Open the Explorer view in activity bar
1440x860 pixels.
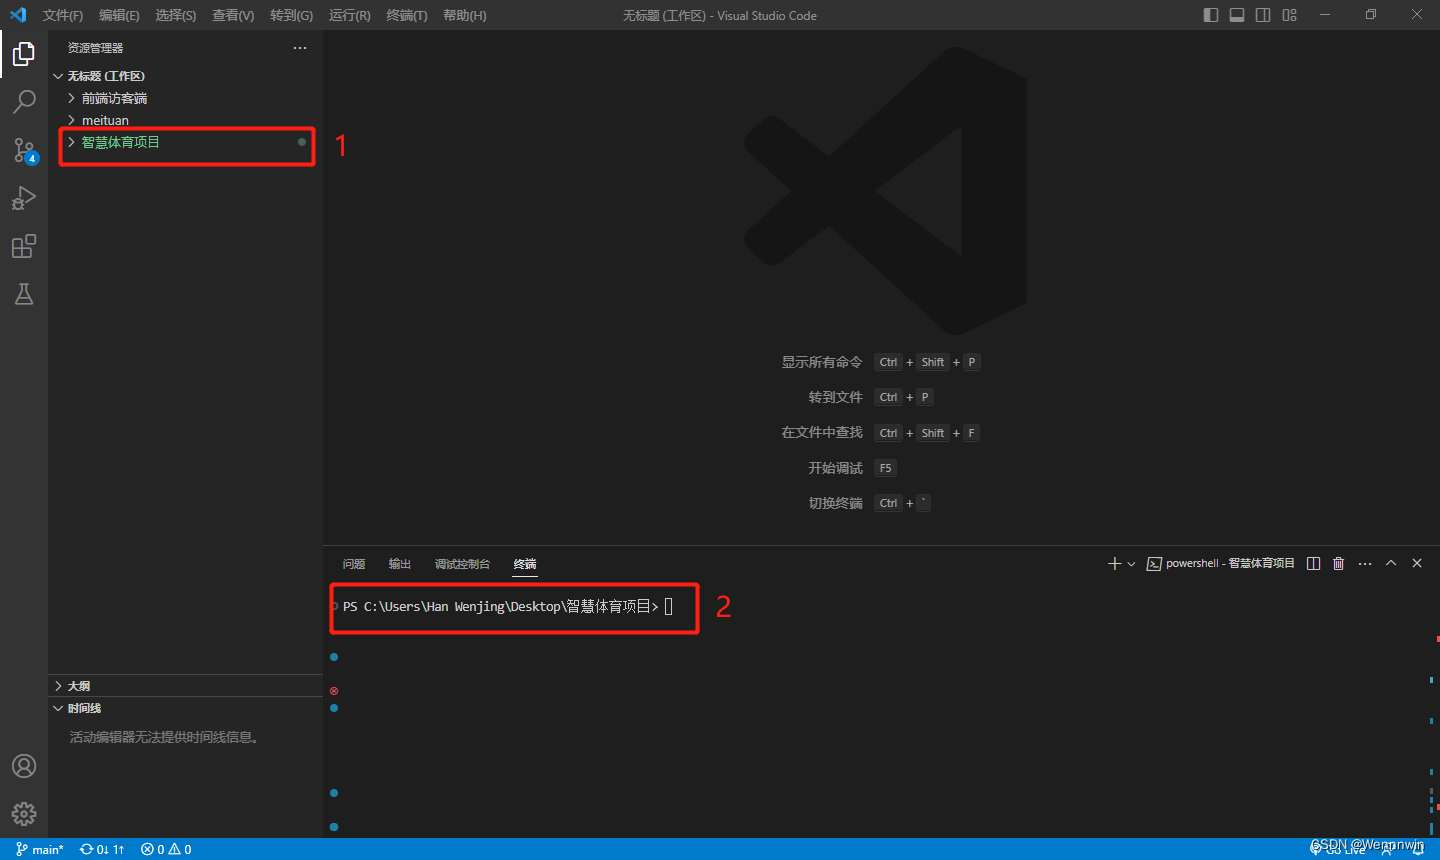[24, 53]
